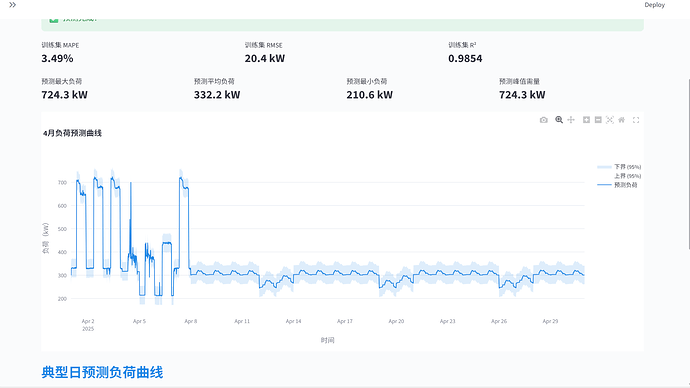Click the 训练集 RMSE metric label
This screenshot has width=690, height=388.
click(x=264, y=45)
